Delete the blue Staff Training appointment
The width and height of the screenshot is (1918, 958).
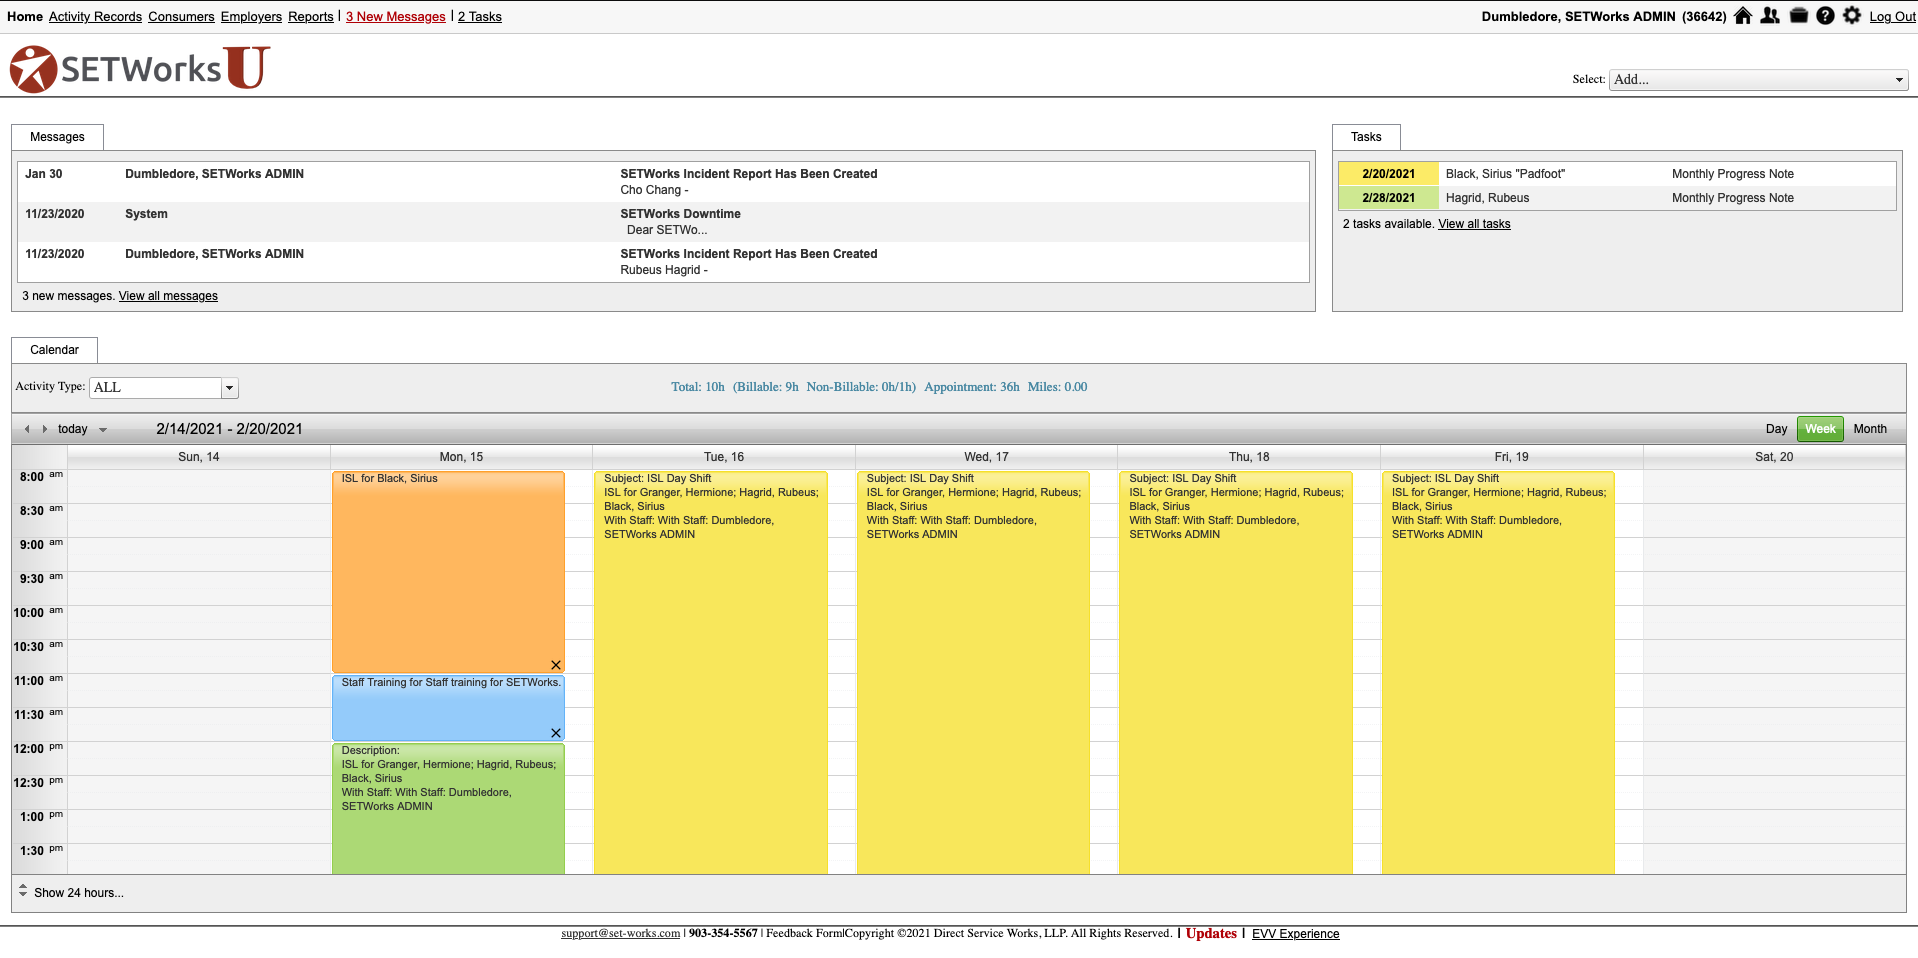[x=556, y=733]
